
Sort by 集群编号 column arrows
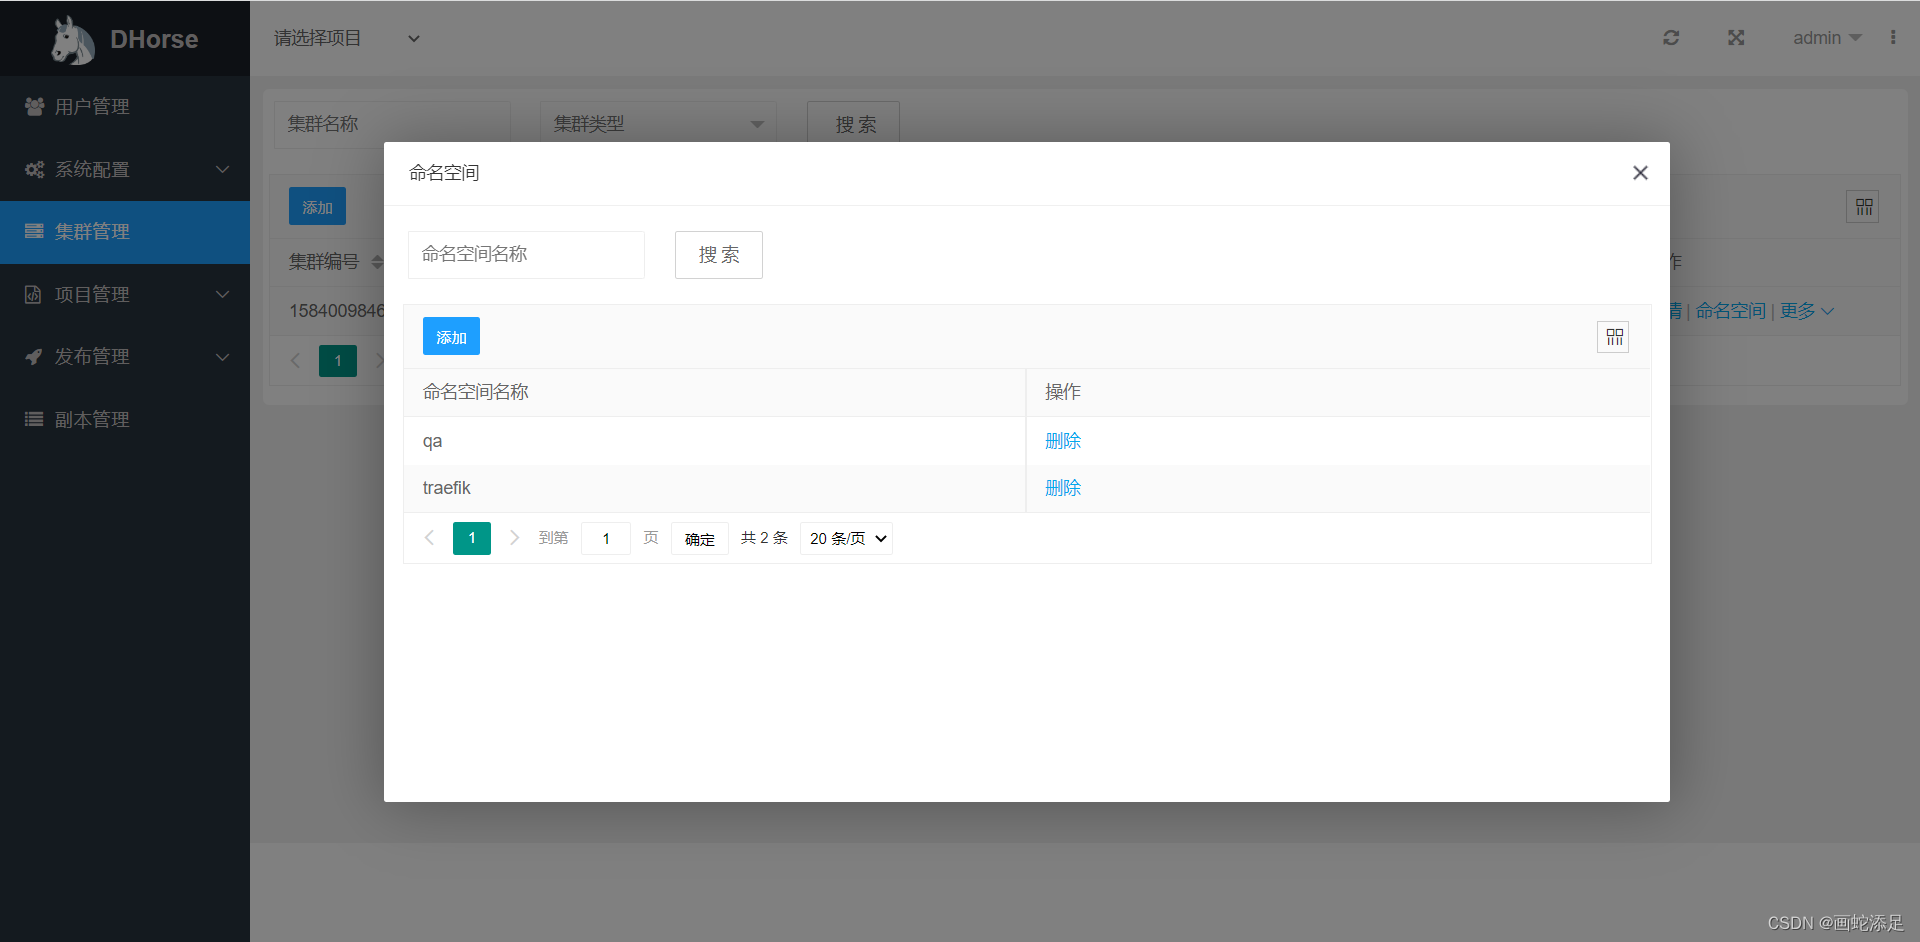(x=377, y=262)
